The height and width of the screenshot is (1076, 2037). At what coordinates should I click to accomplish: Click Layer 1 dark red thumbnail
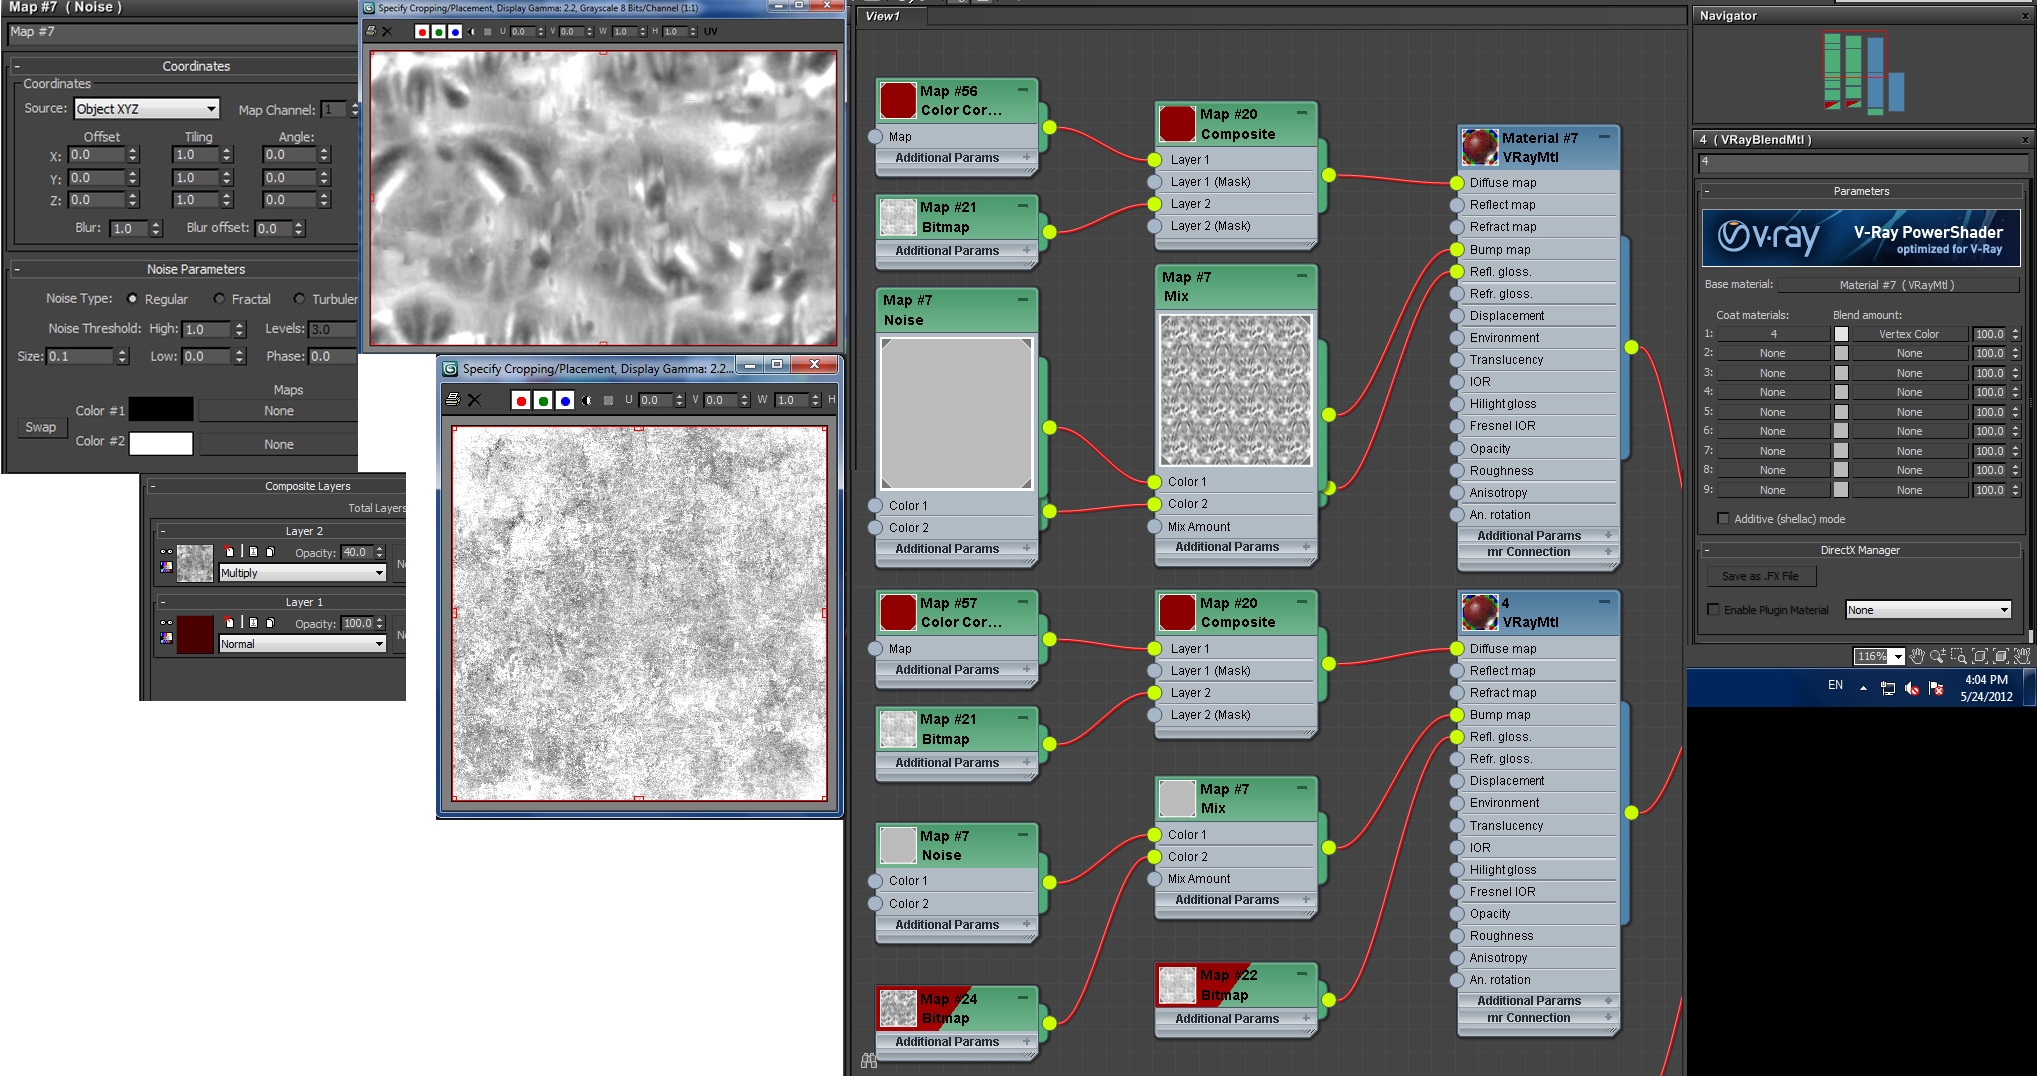tap(195, 635)
